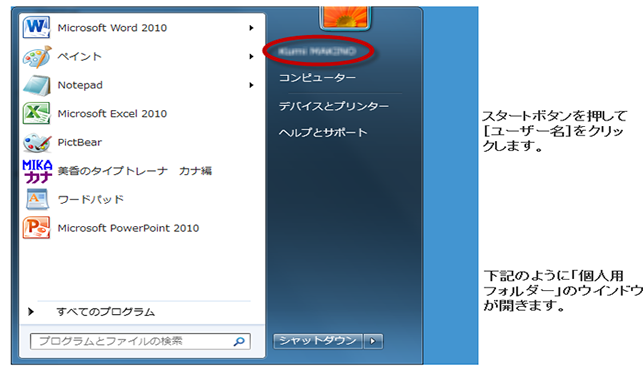Launch MIKA カナ typing trainer icon

pos(37,171)
